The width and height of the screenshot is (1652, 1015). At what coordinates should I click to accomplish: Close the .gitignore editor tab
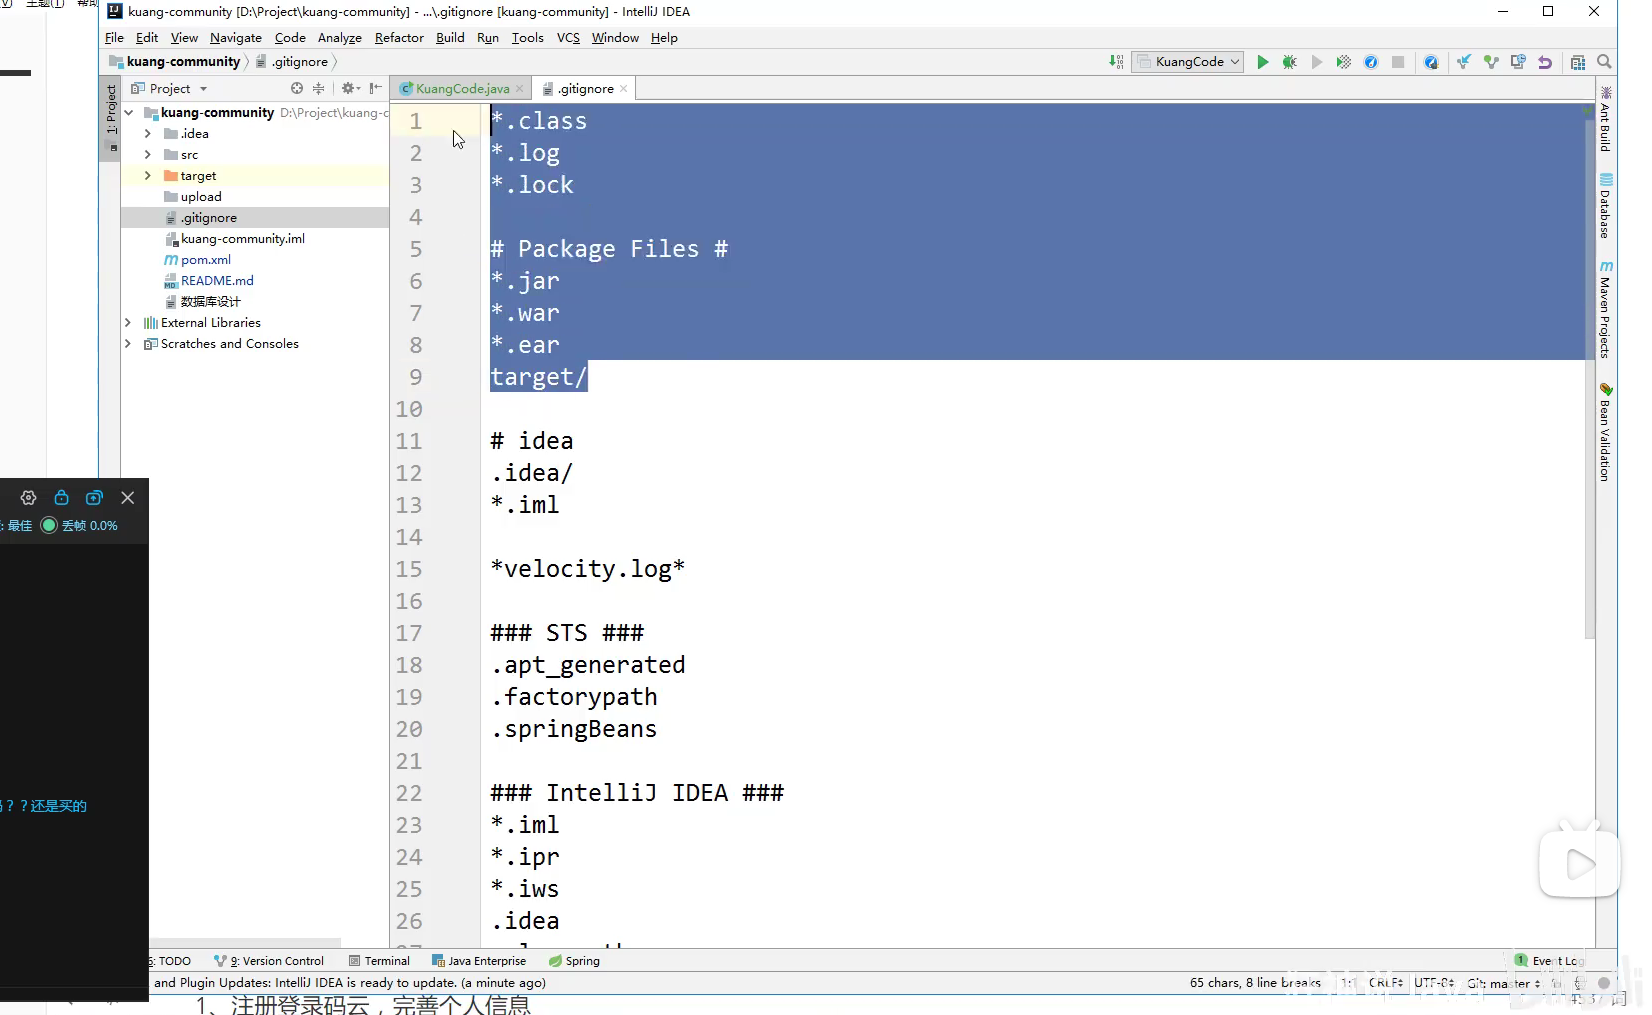coord(624,89)
